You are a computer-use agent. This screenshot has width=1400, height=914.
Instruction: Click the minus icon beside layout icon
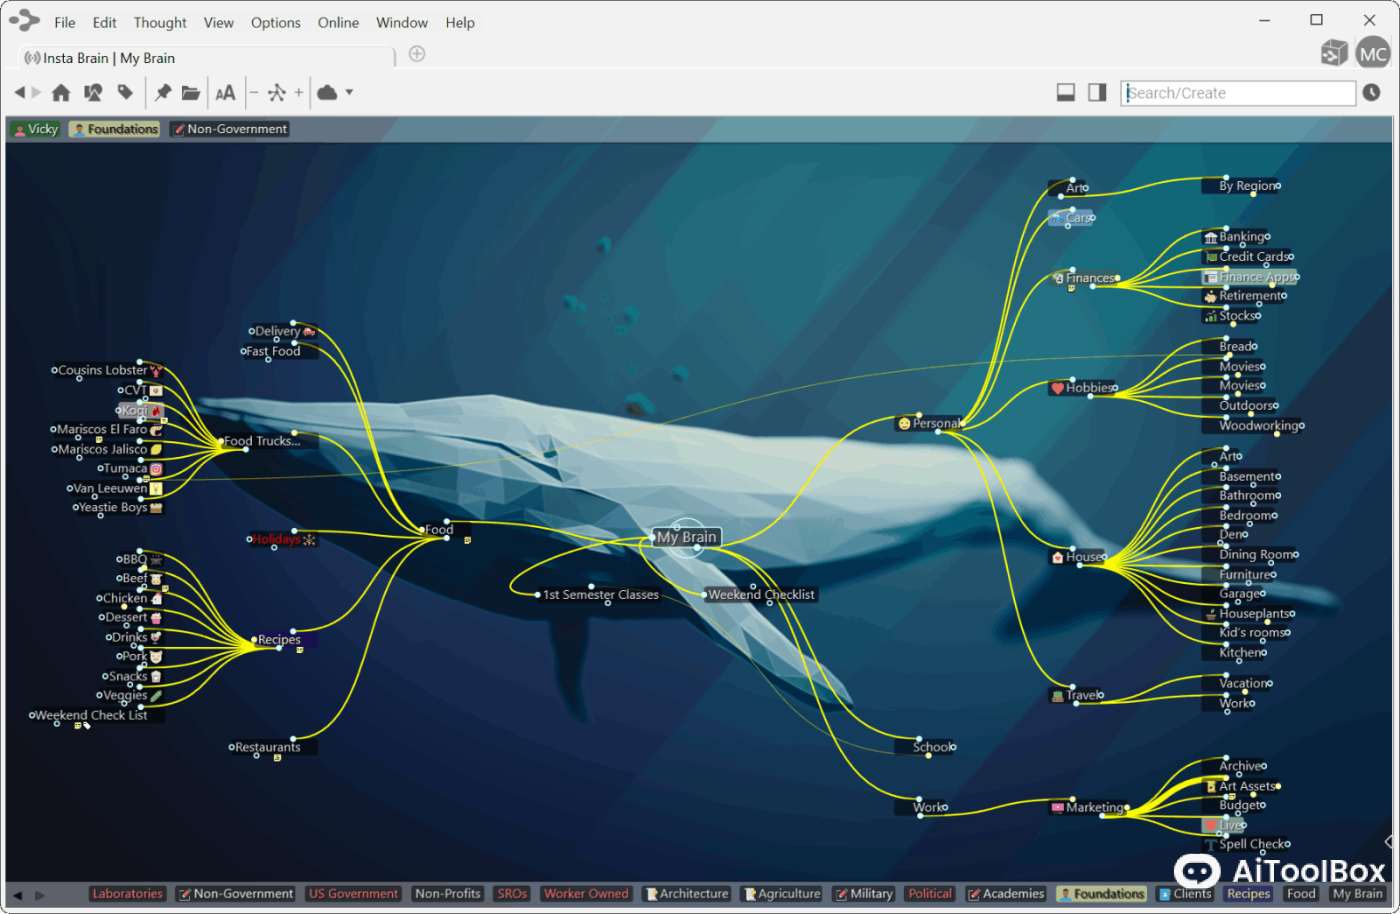254,93
